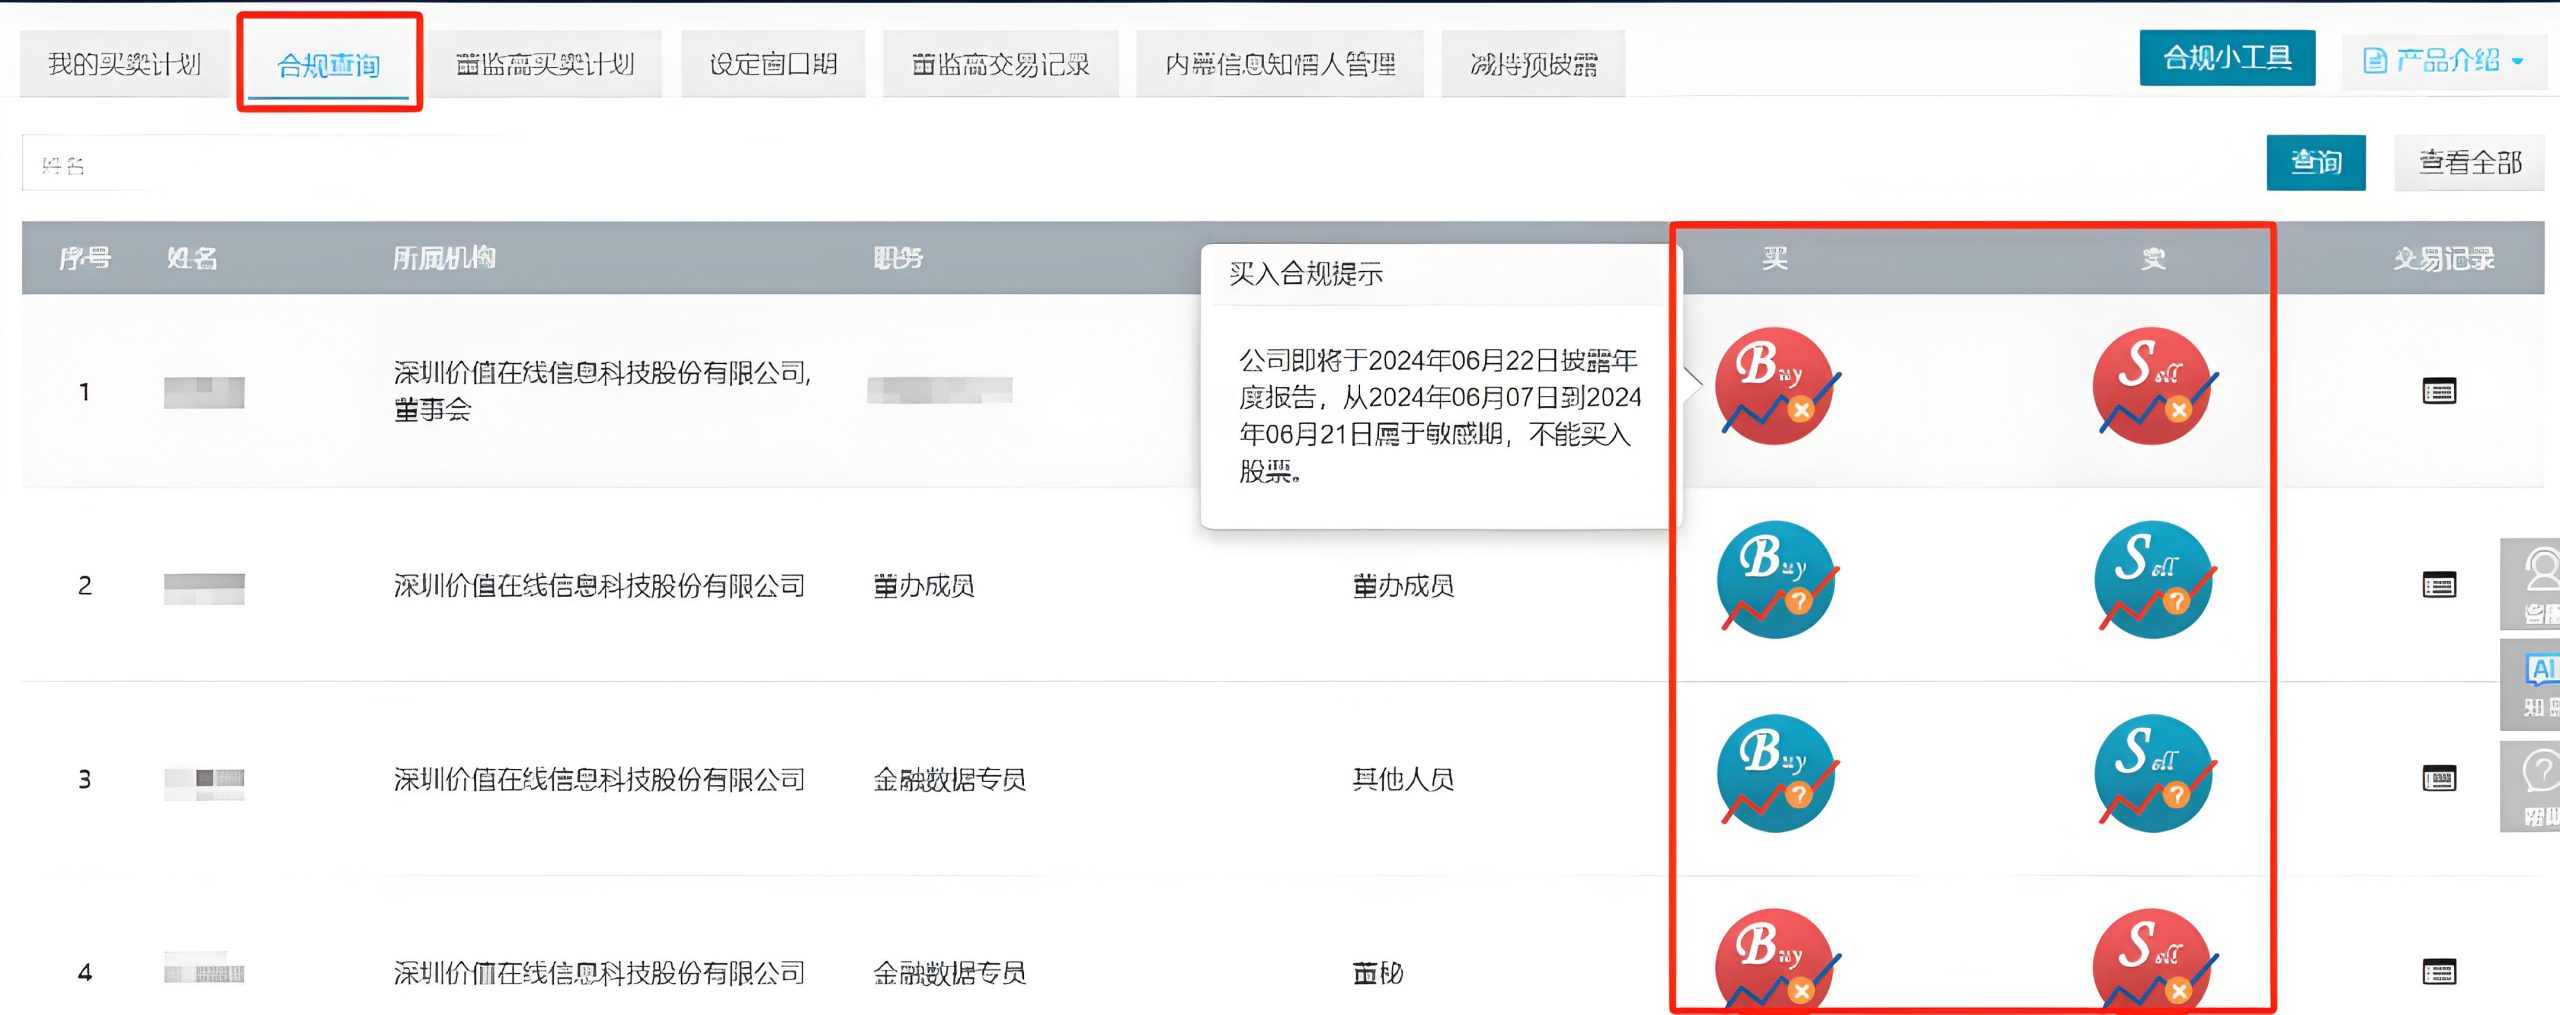The image size is (2560, 1015).
Task: Click blue Buy icon in row 3
Action: [x=1777, y=774]
